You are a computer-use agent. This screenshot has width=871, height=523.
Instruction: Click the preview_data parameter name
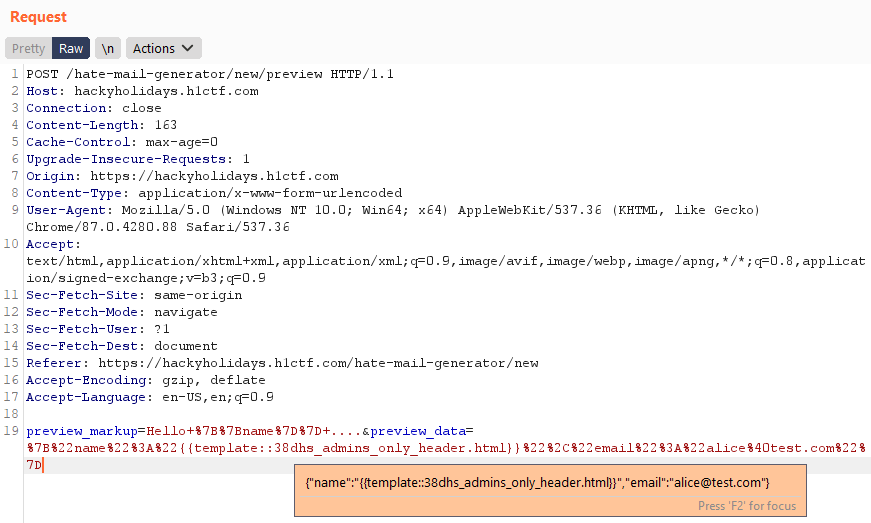[x=418, y=431]
